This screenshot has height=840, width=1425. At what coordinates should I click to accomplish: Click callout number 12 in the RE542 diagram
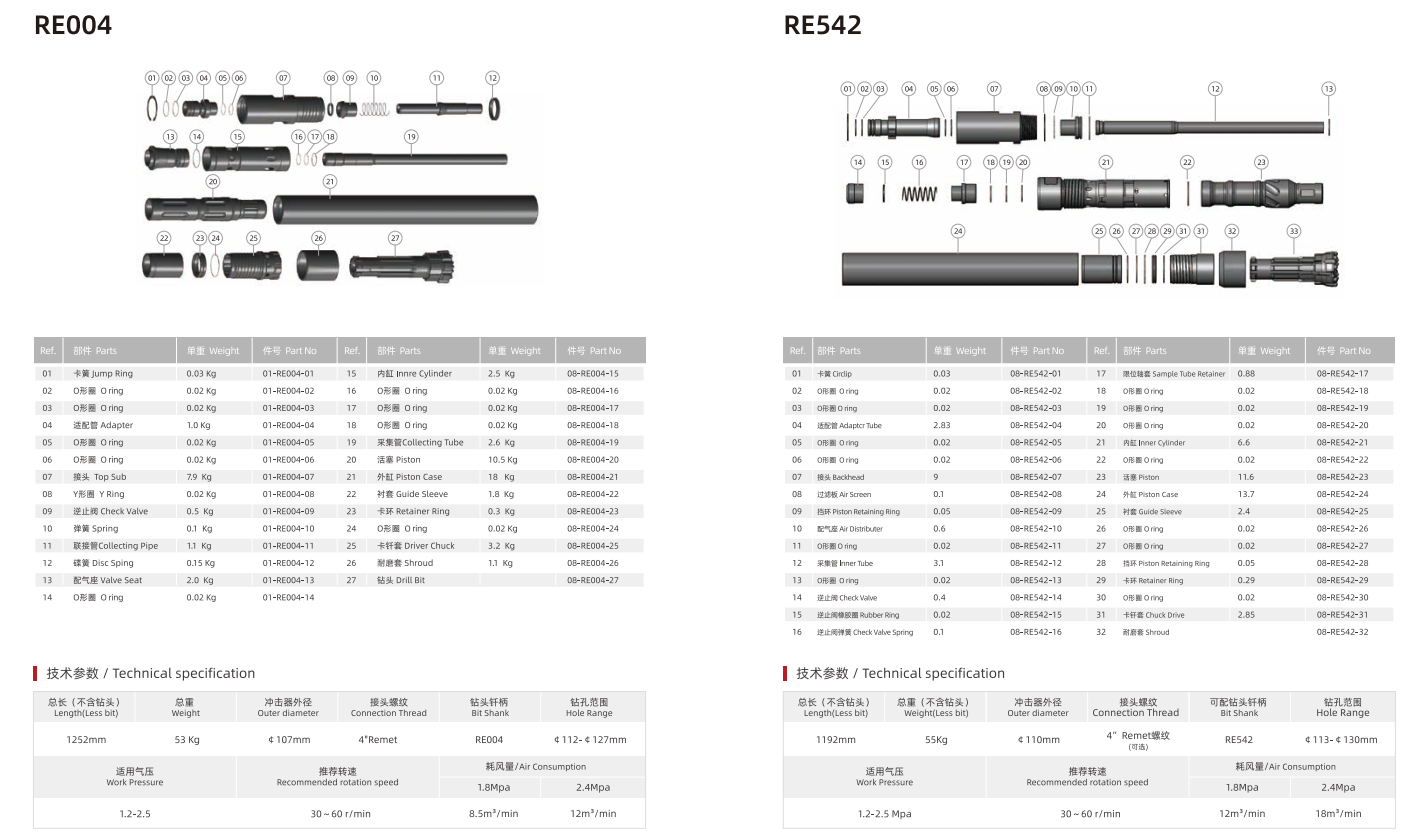(x=1215, y=89)
